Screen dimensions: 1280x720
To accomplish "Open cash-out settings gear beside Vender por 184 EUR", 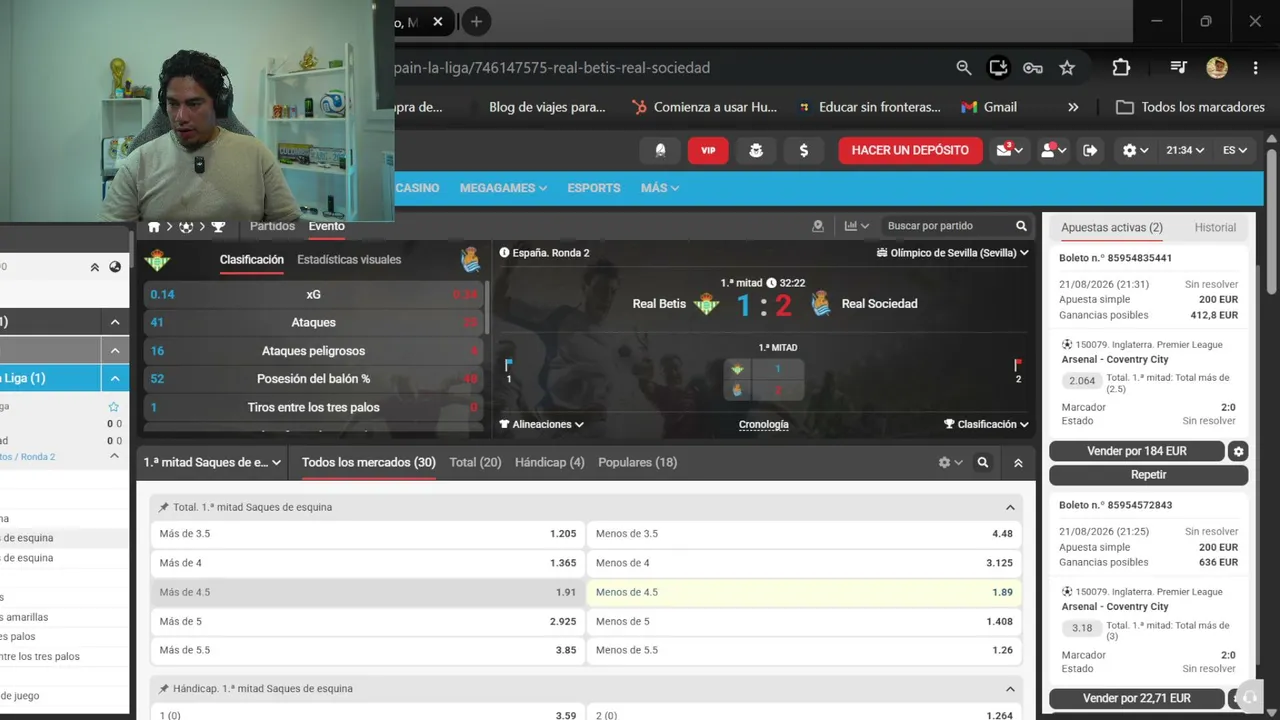I will [1239, 451].
